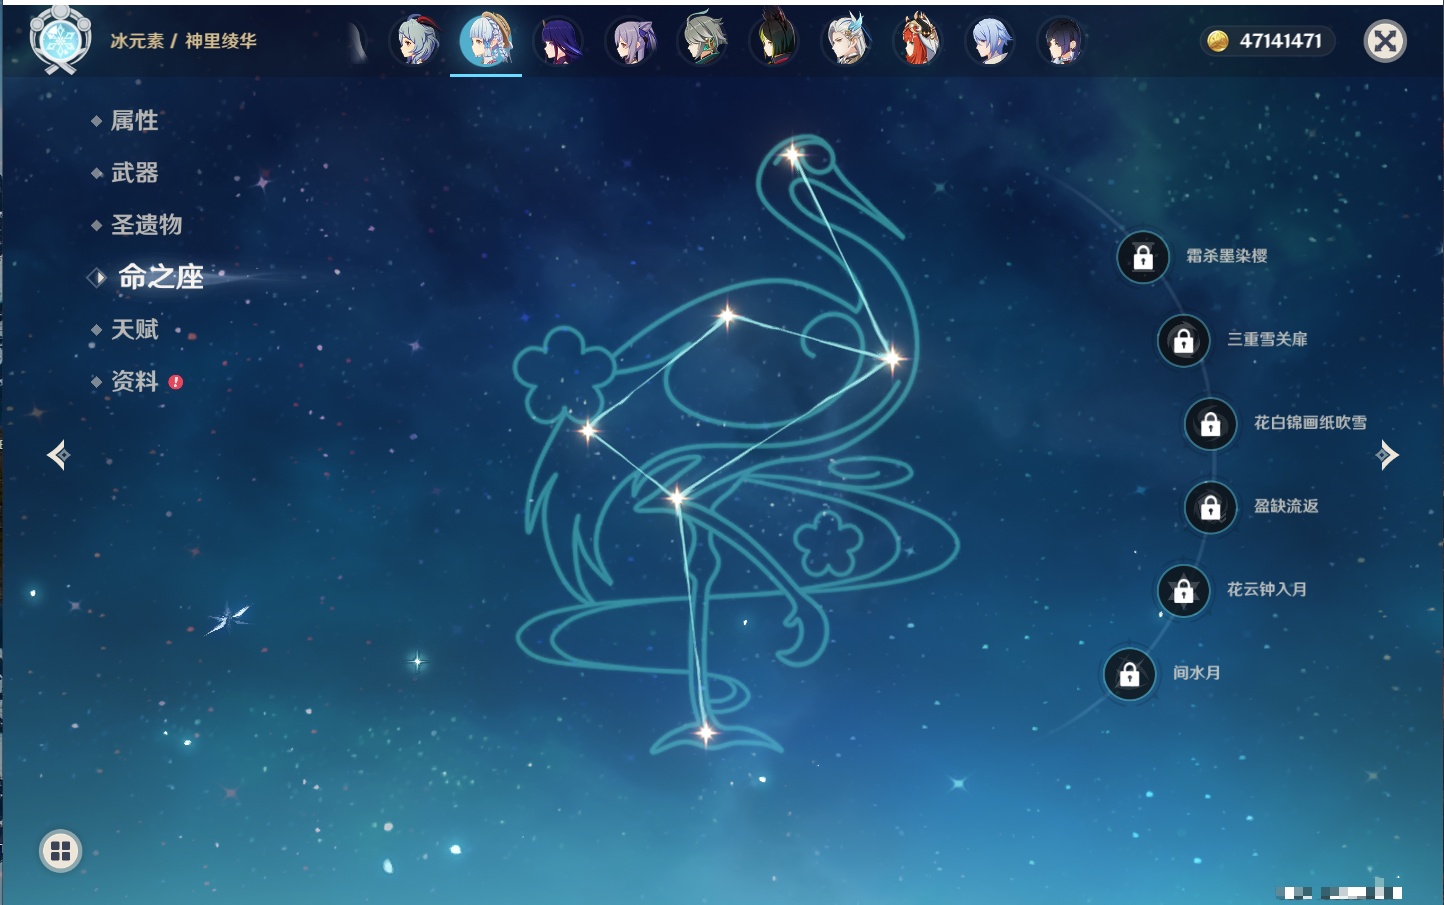
Task: Select Ganyu's avatar with the red horns
Action: [x=416, y=41]
